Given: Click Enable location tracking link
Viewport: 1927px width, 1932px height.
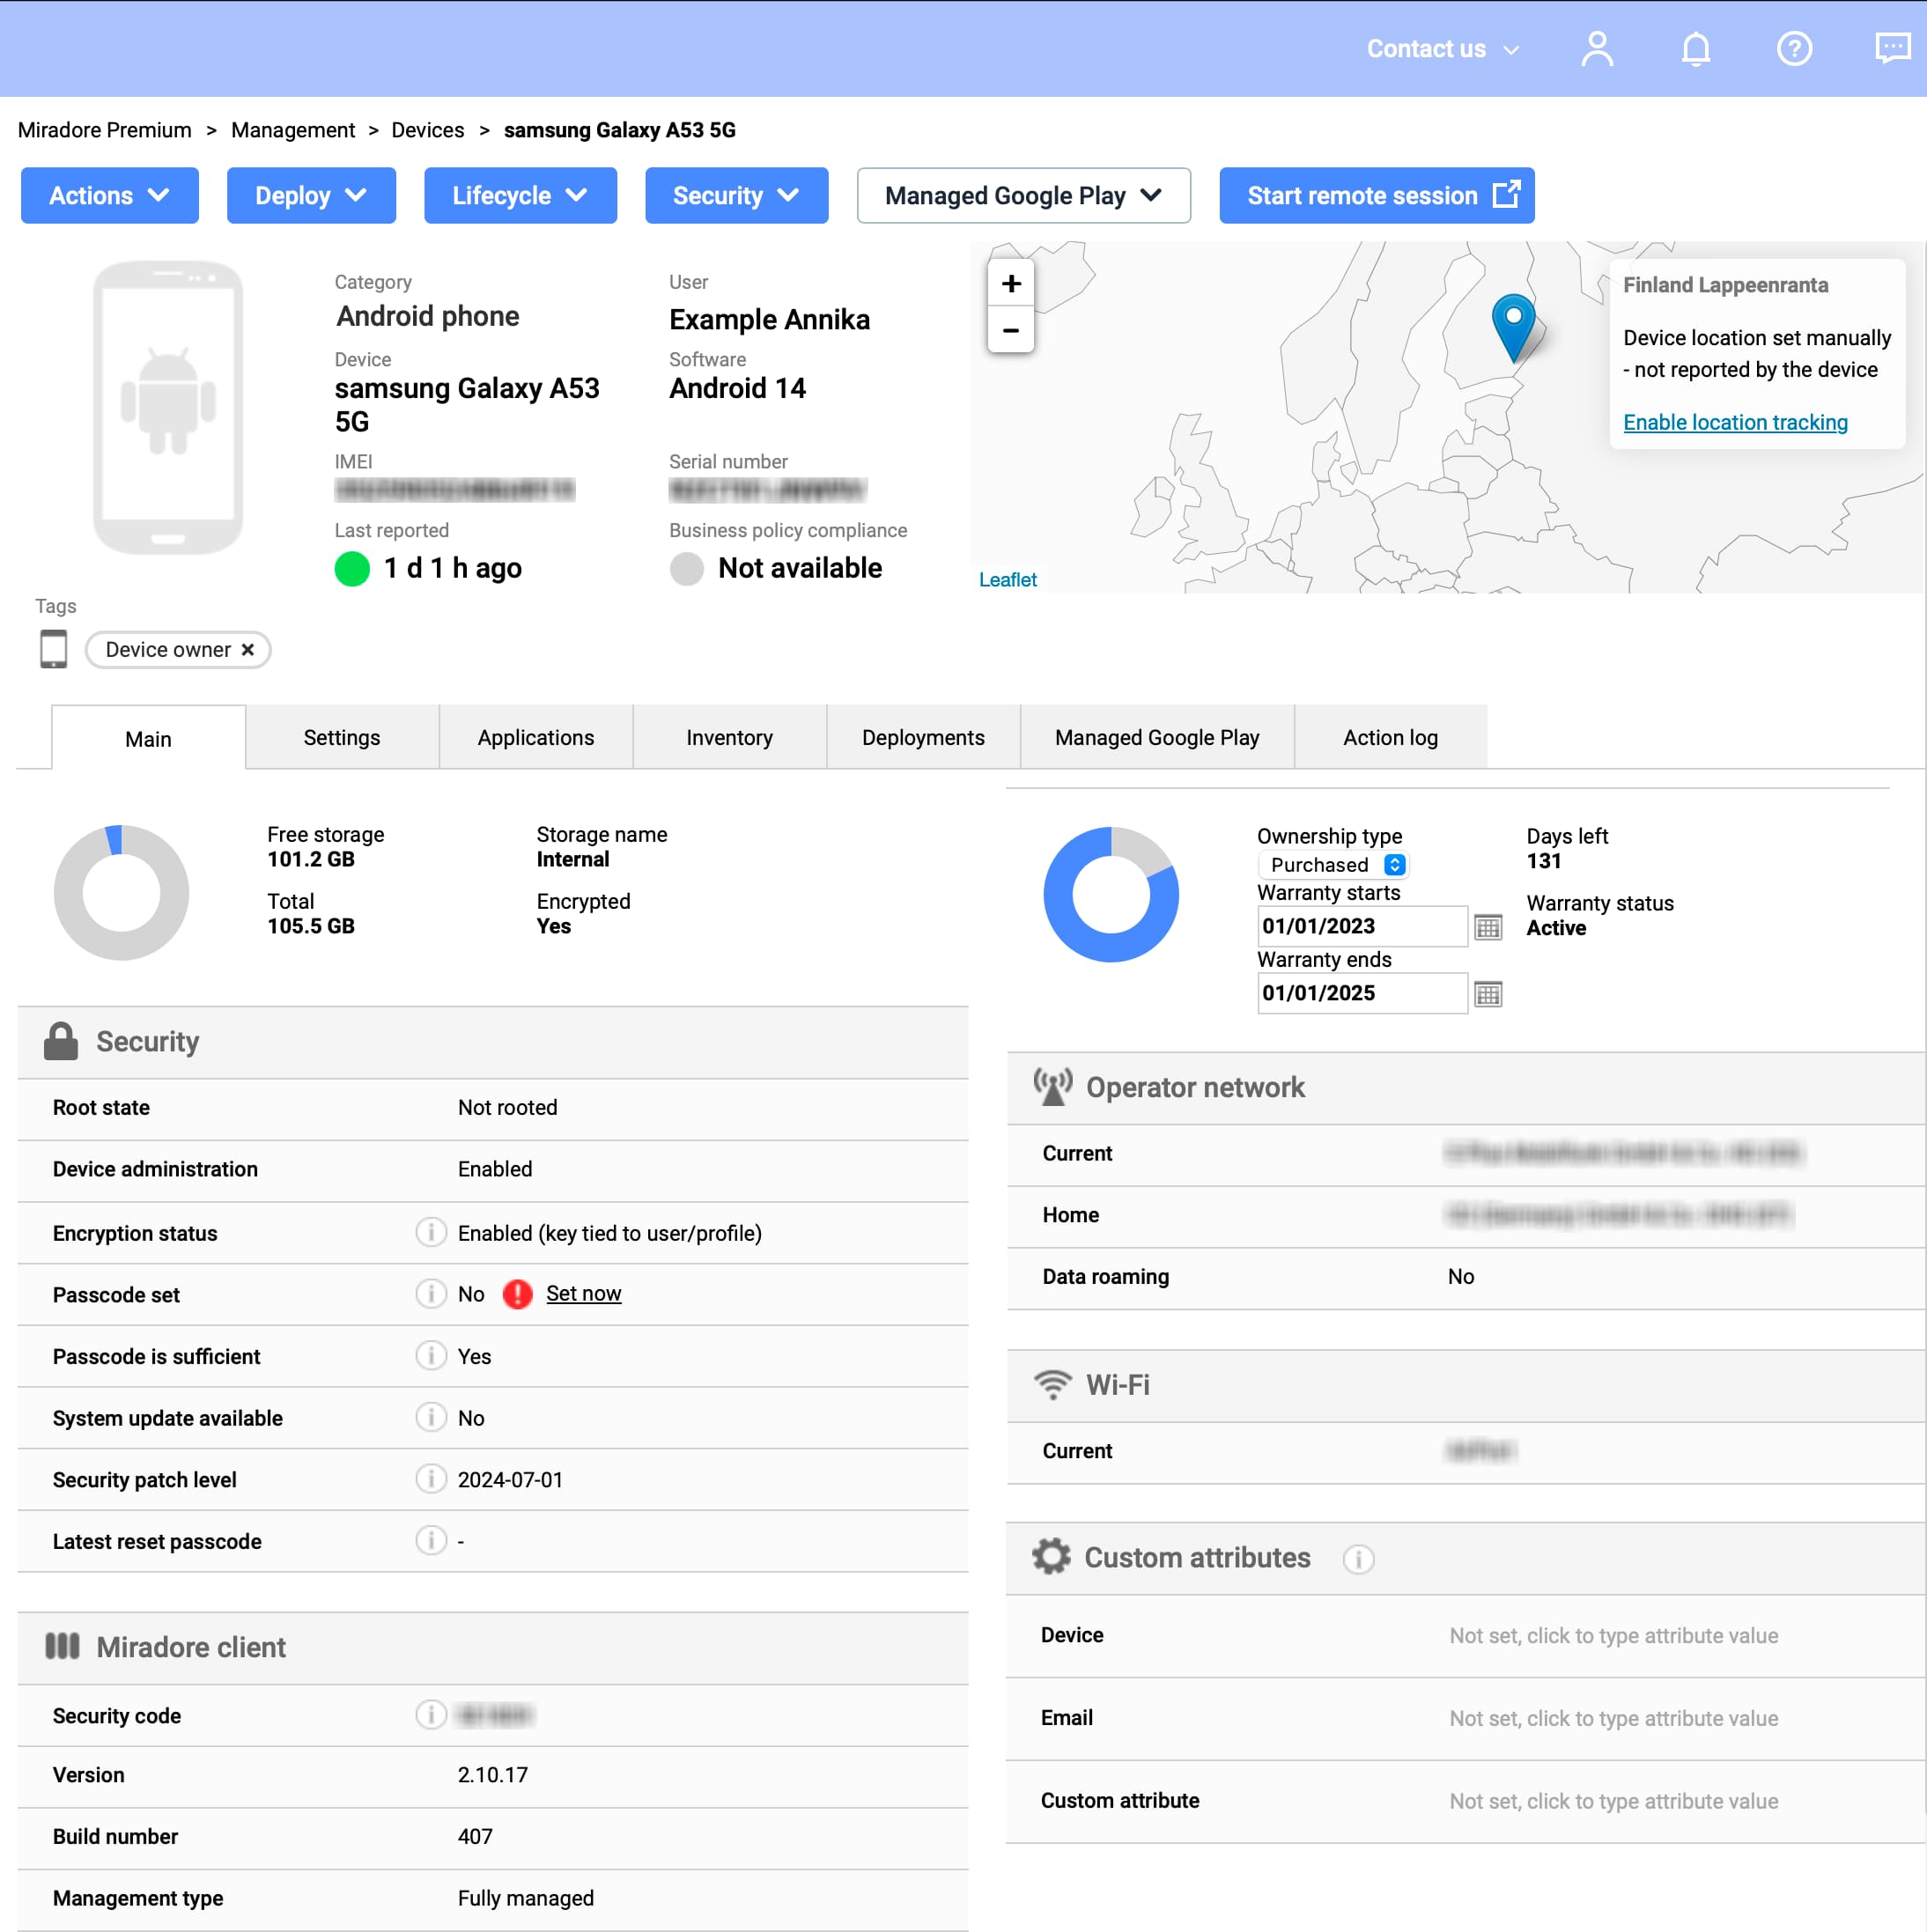Looking at the screenshot, I should 1734,422.
